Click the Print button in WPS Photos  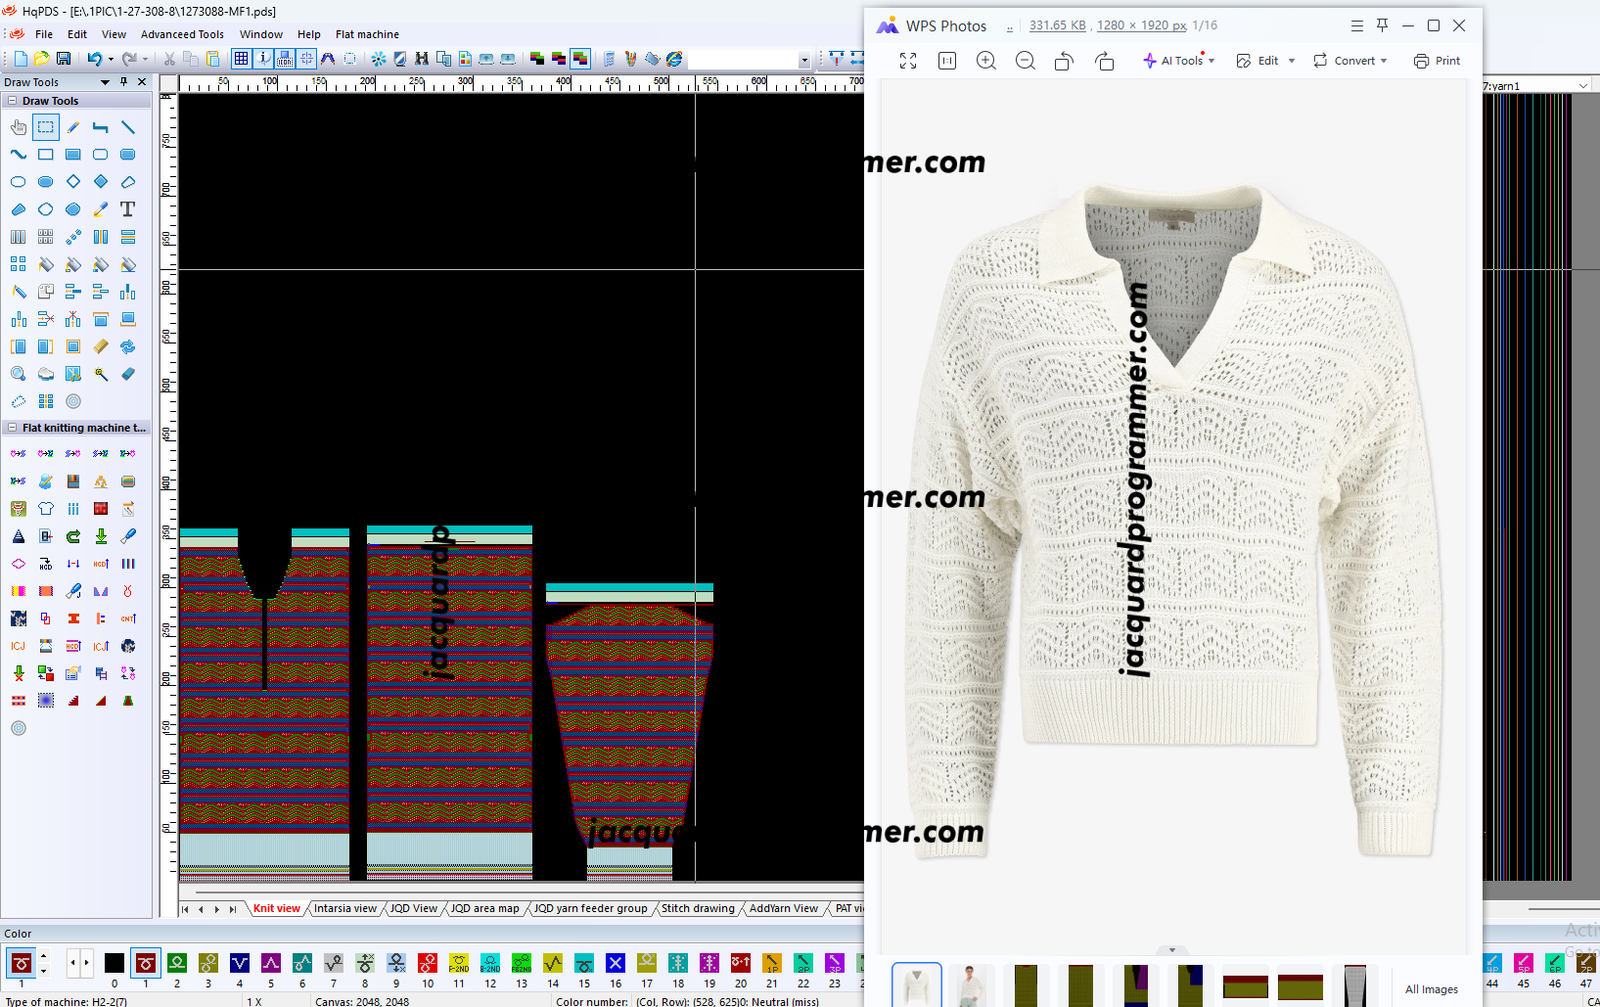1437,61
